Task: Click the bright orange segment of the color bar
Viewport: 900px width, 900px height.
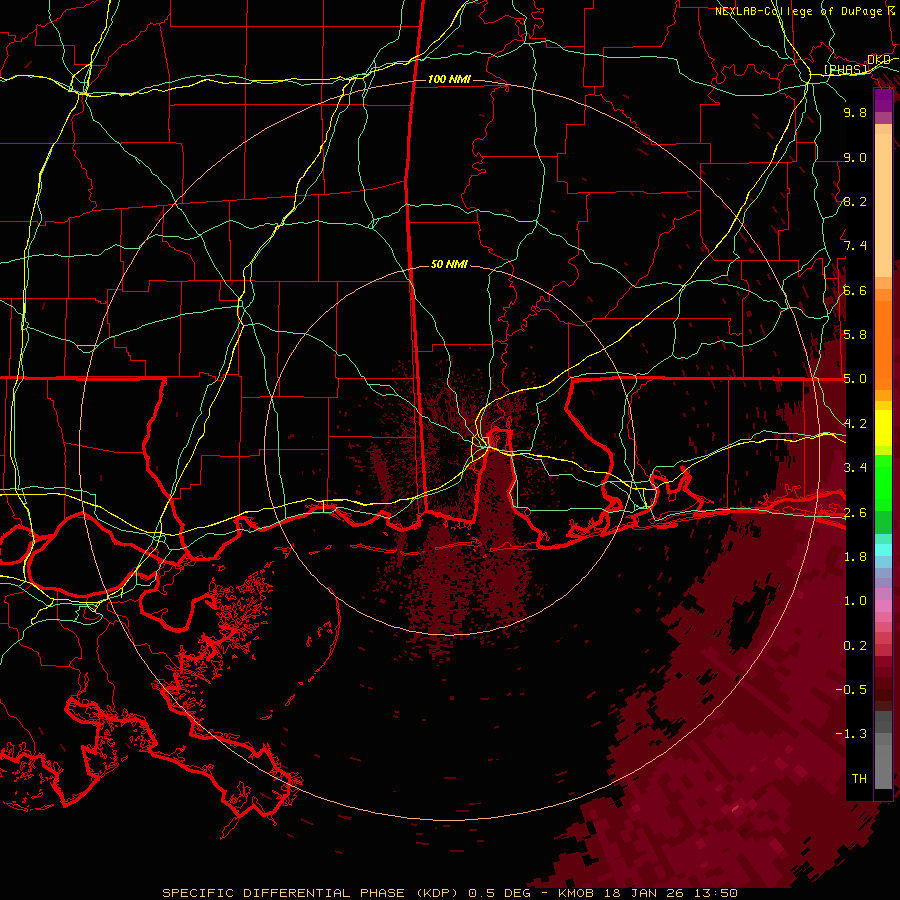Action: (x=883, y=344)
